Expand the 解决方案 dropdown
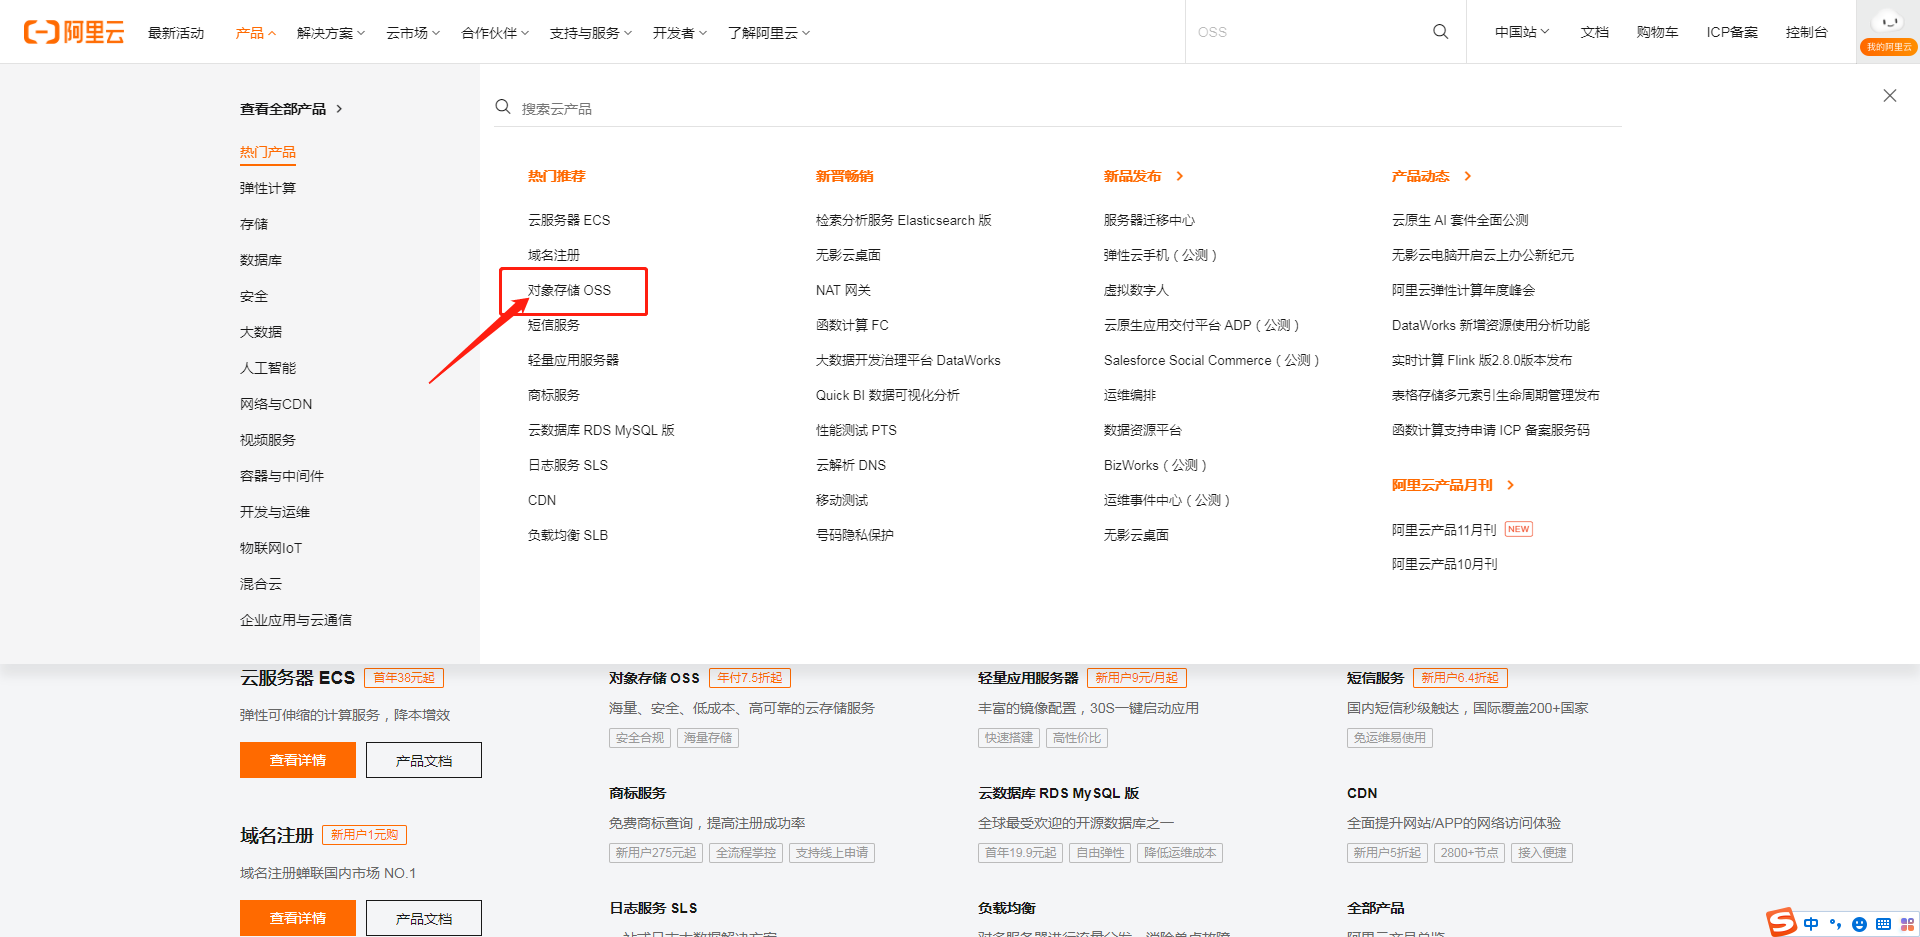The height and width of the screenshot is (937, 1920). click(331, 33)
